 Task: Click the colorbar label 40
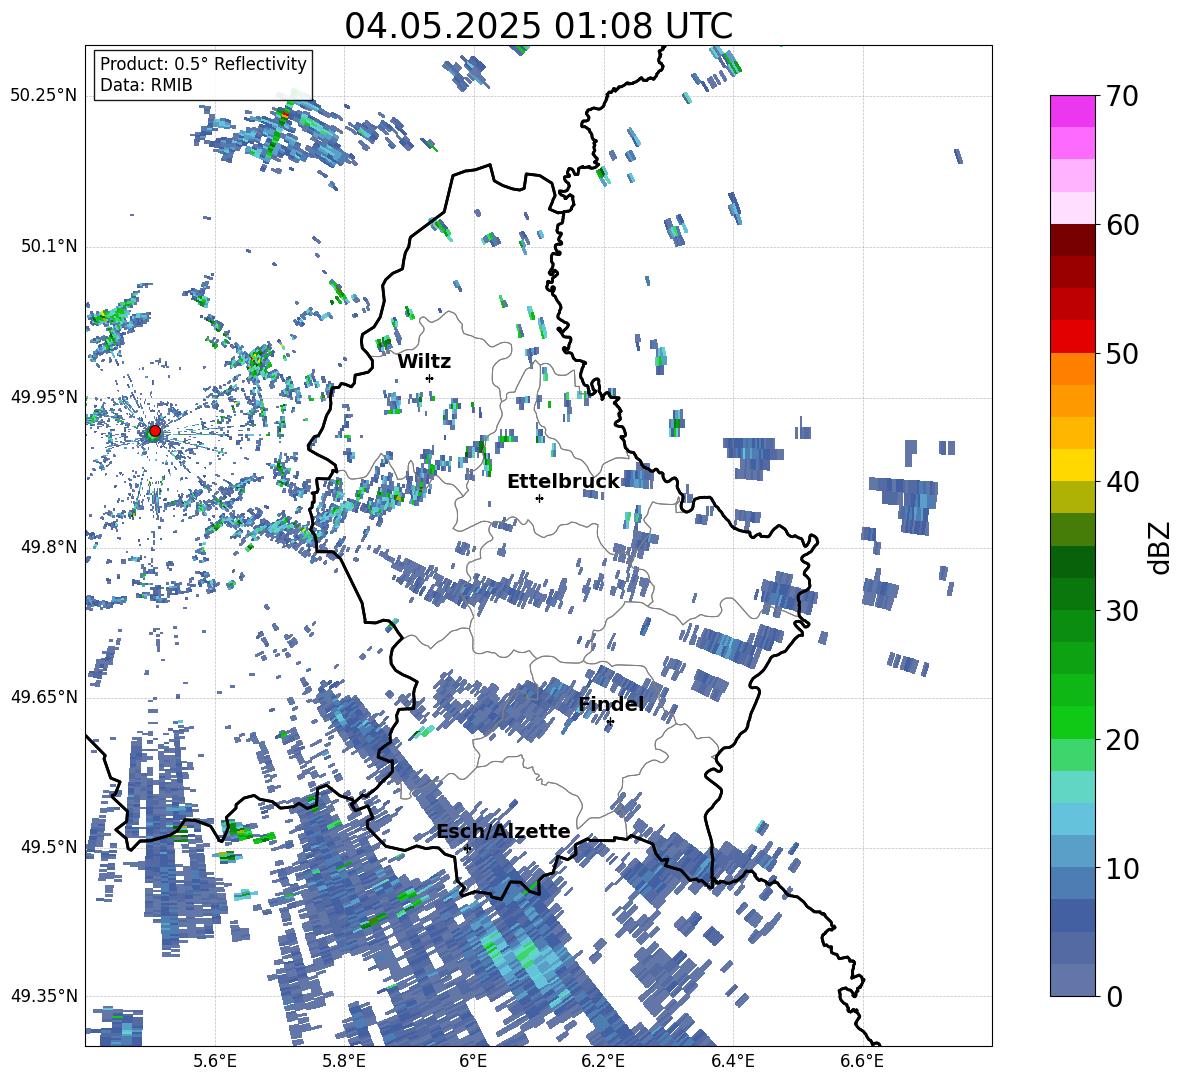(1122, 482)
